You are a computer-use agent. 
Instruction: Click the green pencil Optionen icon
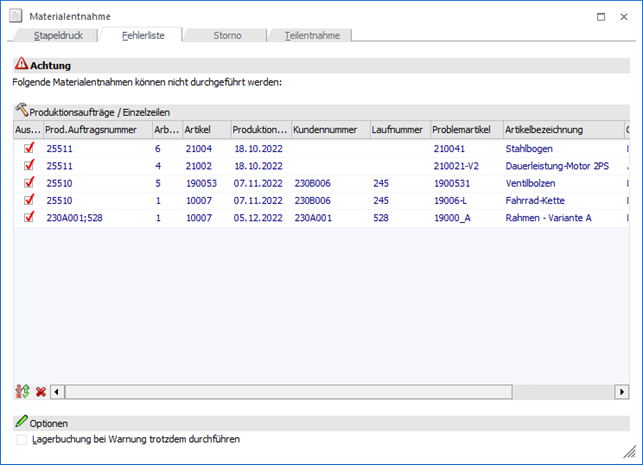pyautogui.click(x=21, y=423)
